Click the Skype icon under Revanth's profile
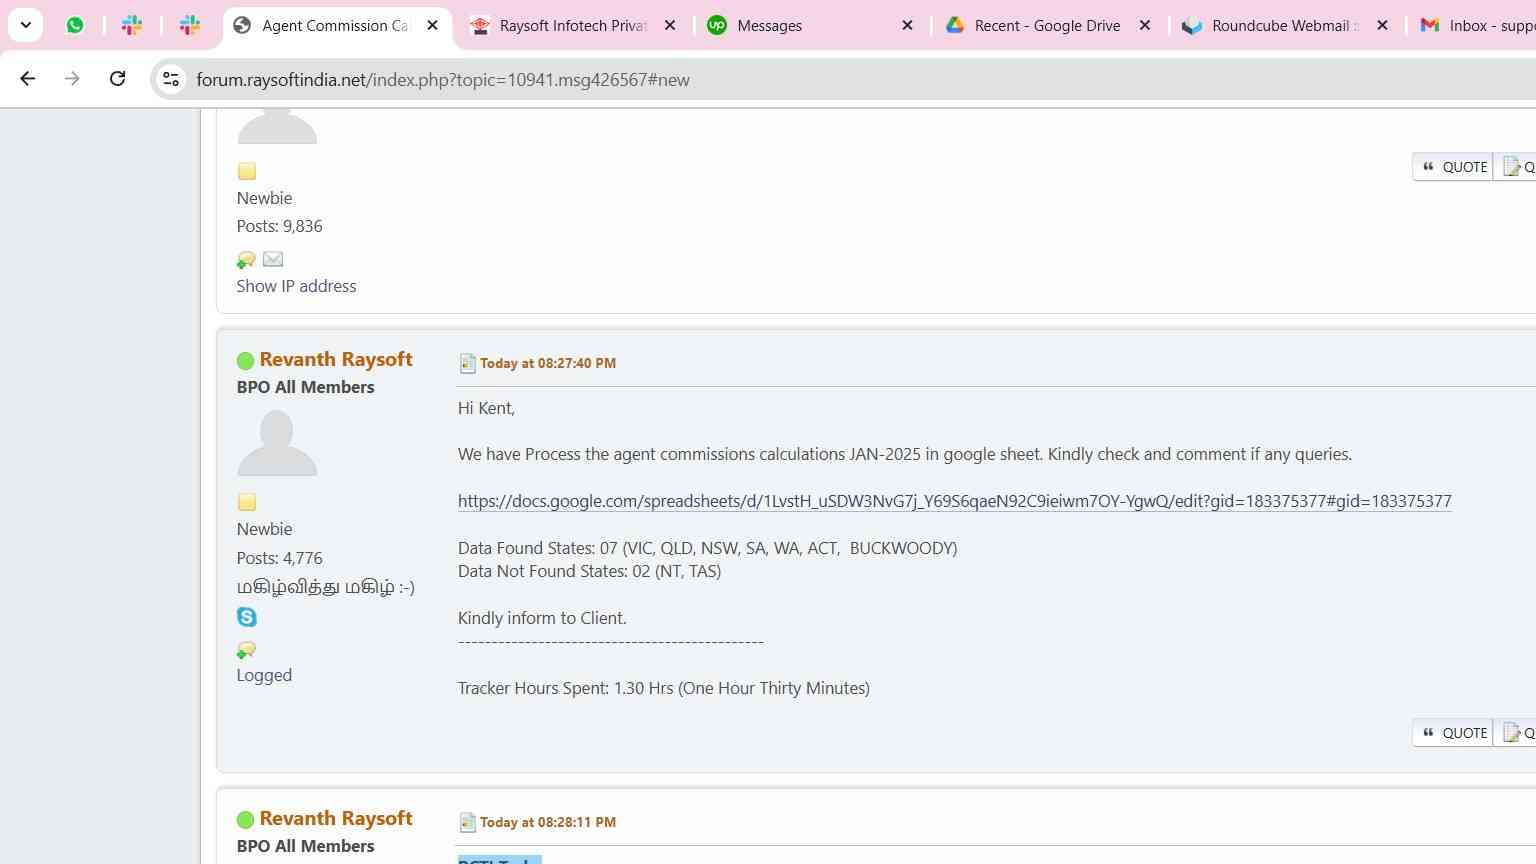The height and width of the screenshot is (864, 1536). [x=246, y=617]
